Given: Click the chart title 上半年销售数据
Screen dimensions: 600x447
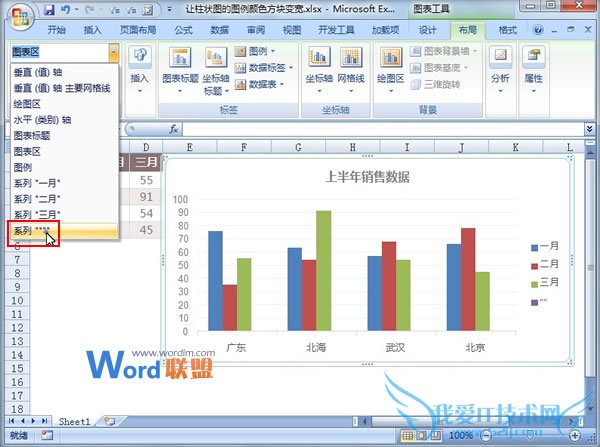Looking at the screenshot, I should click(367, 177).
